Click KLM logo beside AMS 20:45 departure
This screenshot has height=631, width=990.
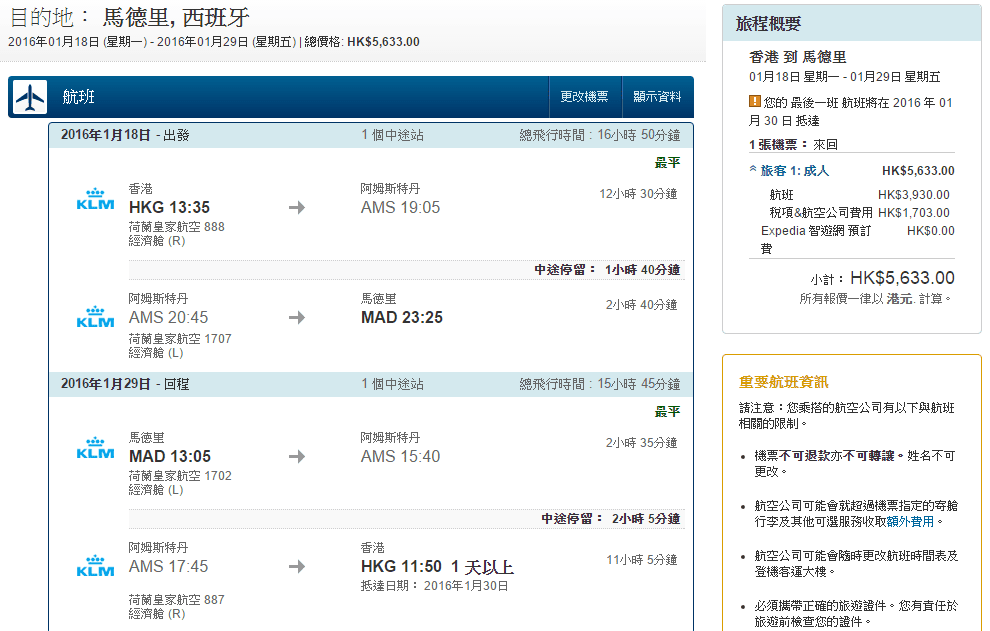[x=95, y=317]
